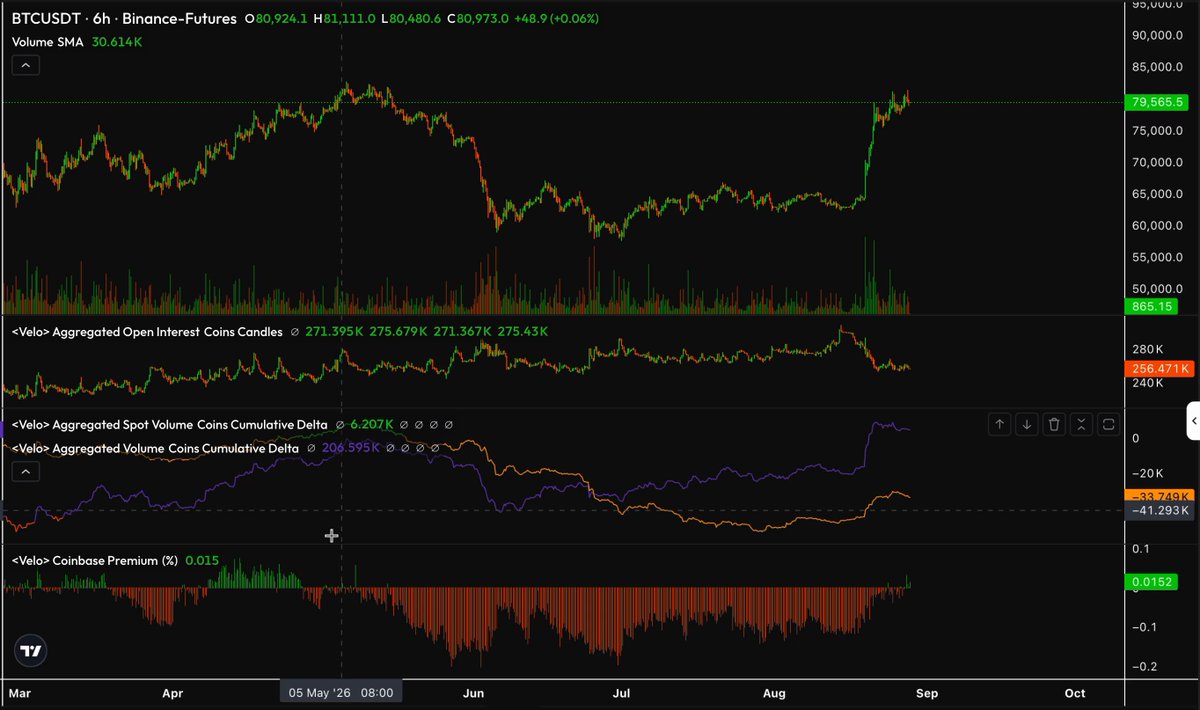Collapse the cumulative delta pane
This screenshot has height=710, width=1200.
click(x=1081, y=425)
